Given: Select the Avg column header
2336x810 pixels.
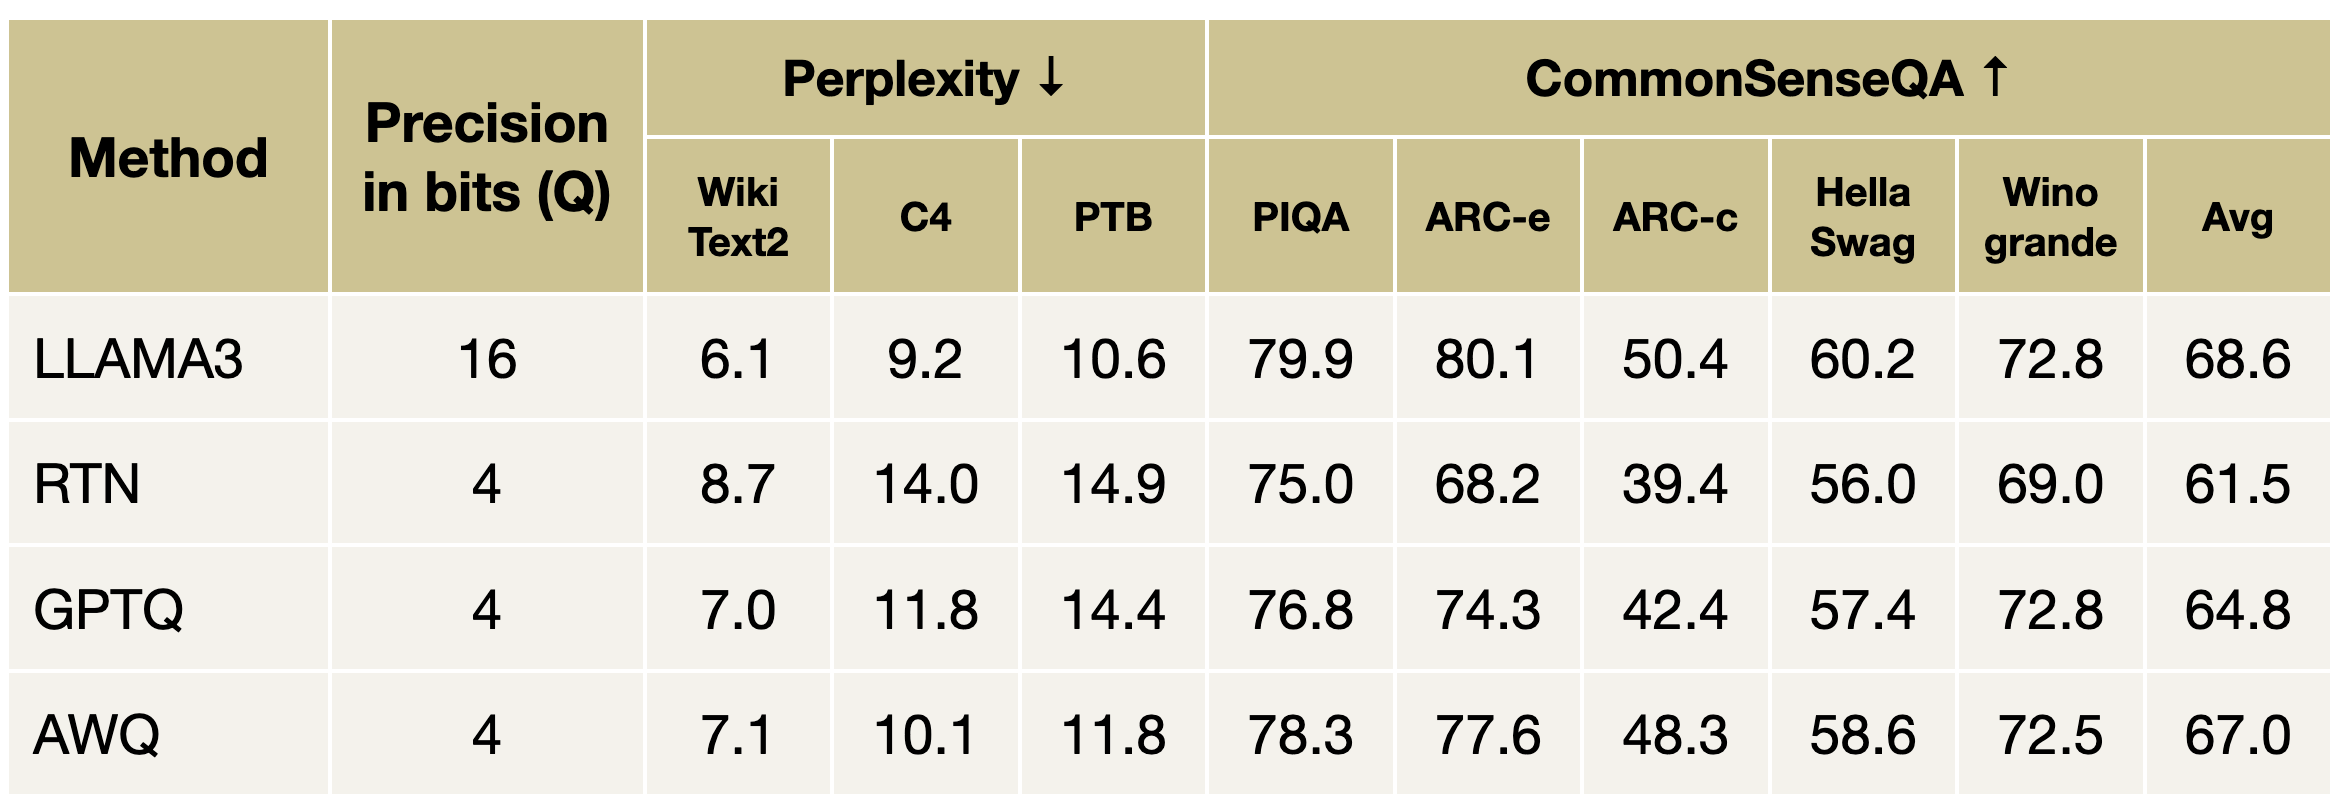Looking at the screenshot, I should [x=2237, y=216].
